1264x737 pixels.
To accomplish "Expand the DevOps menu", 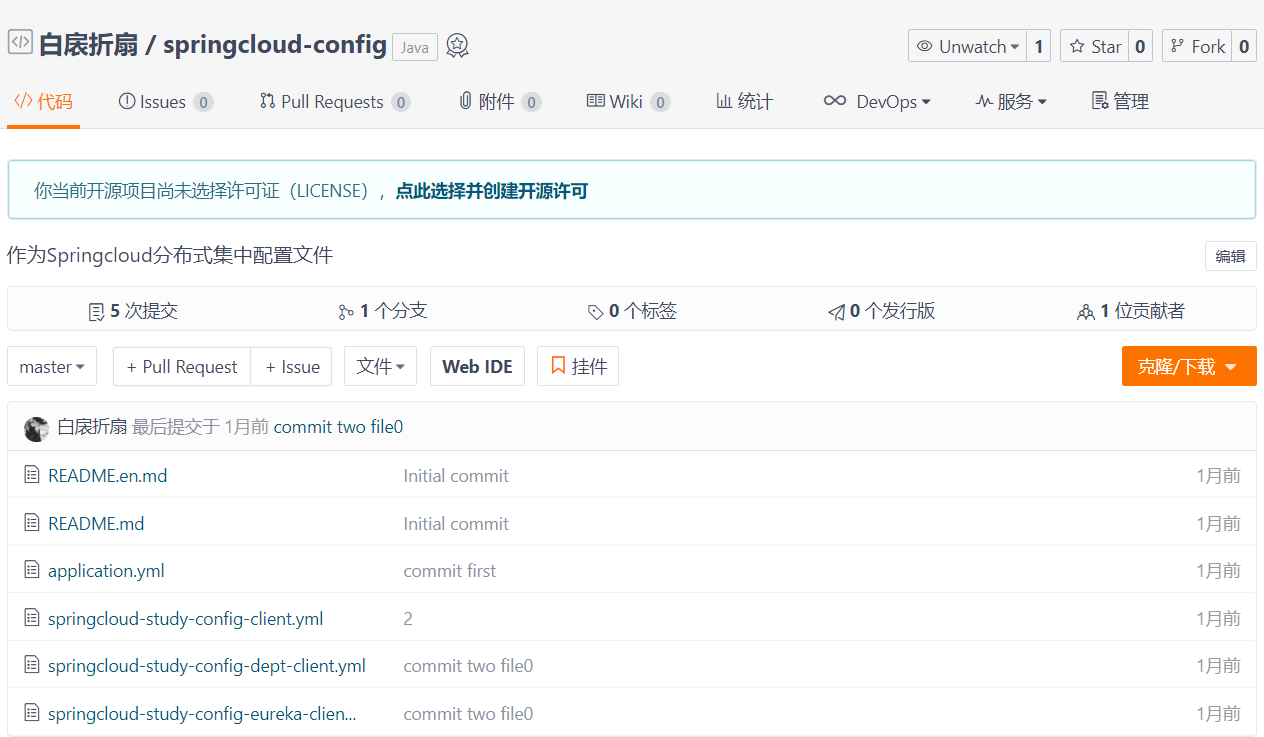I will 877,102.
